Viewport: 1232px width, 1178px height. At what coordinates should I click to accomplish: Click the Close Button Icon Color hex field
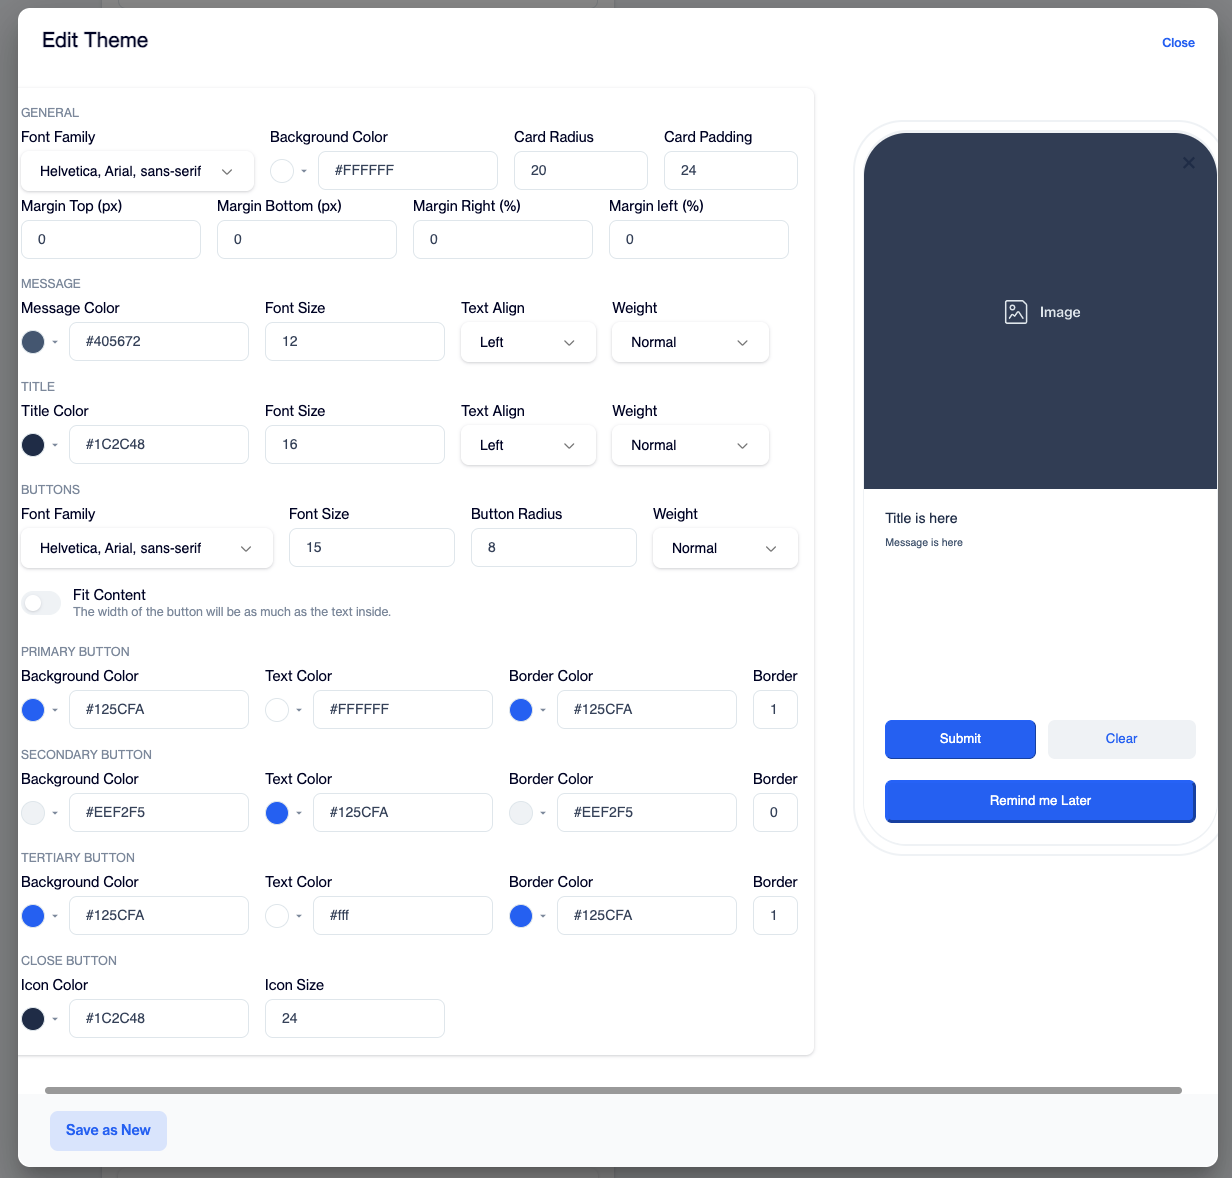click(x=159, y=1019)
